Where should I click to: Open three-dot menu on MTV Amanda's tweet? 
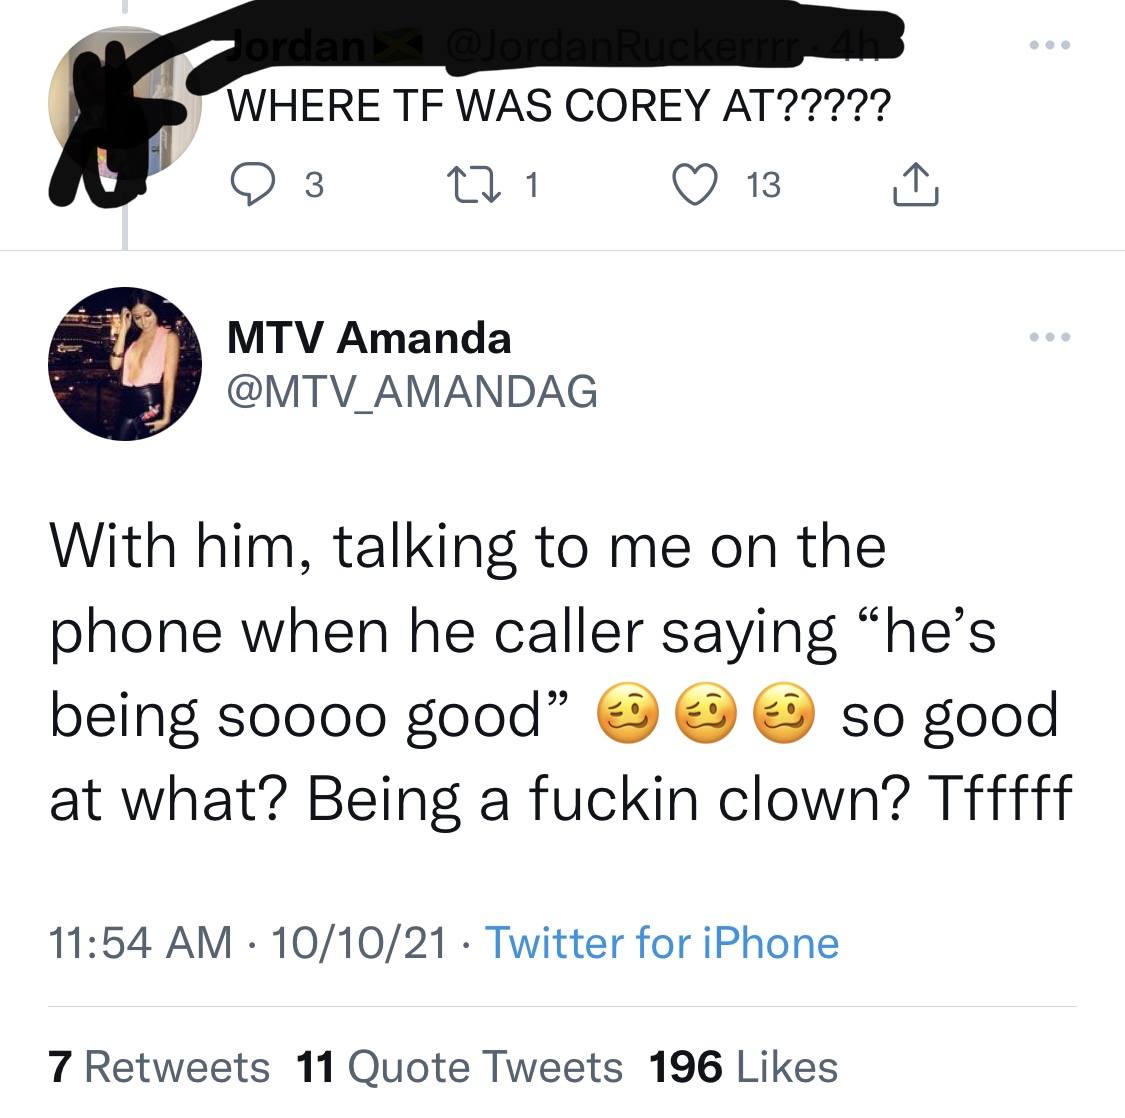[1050, 338]
